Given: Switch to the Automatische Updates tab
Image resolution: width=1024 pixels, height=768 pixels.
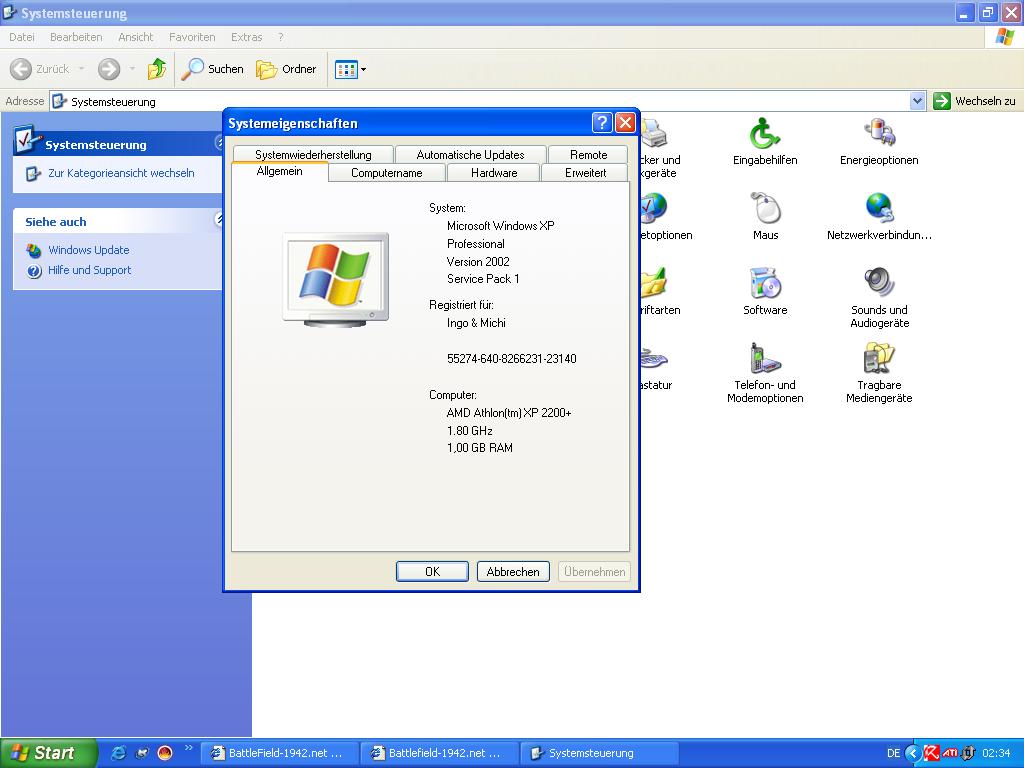Looking at the screenshot, I should click(x=470, y=155).
